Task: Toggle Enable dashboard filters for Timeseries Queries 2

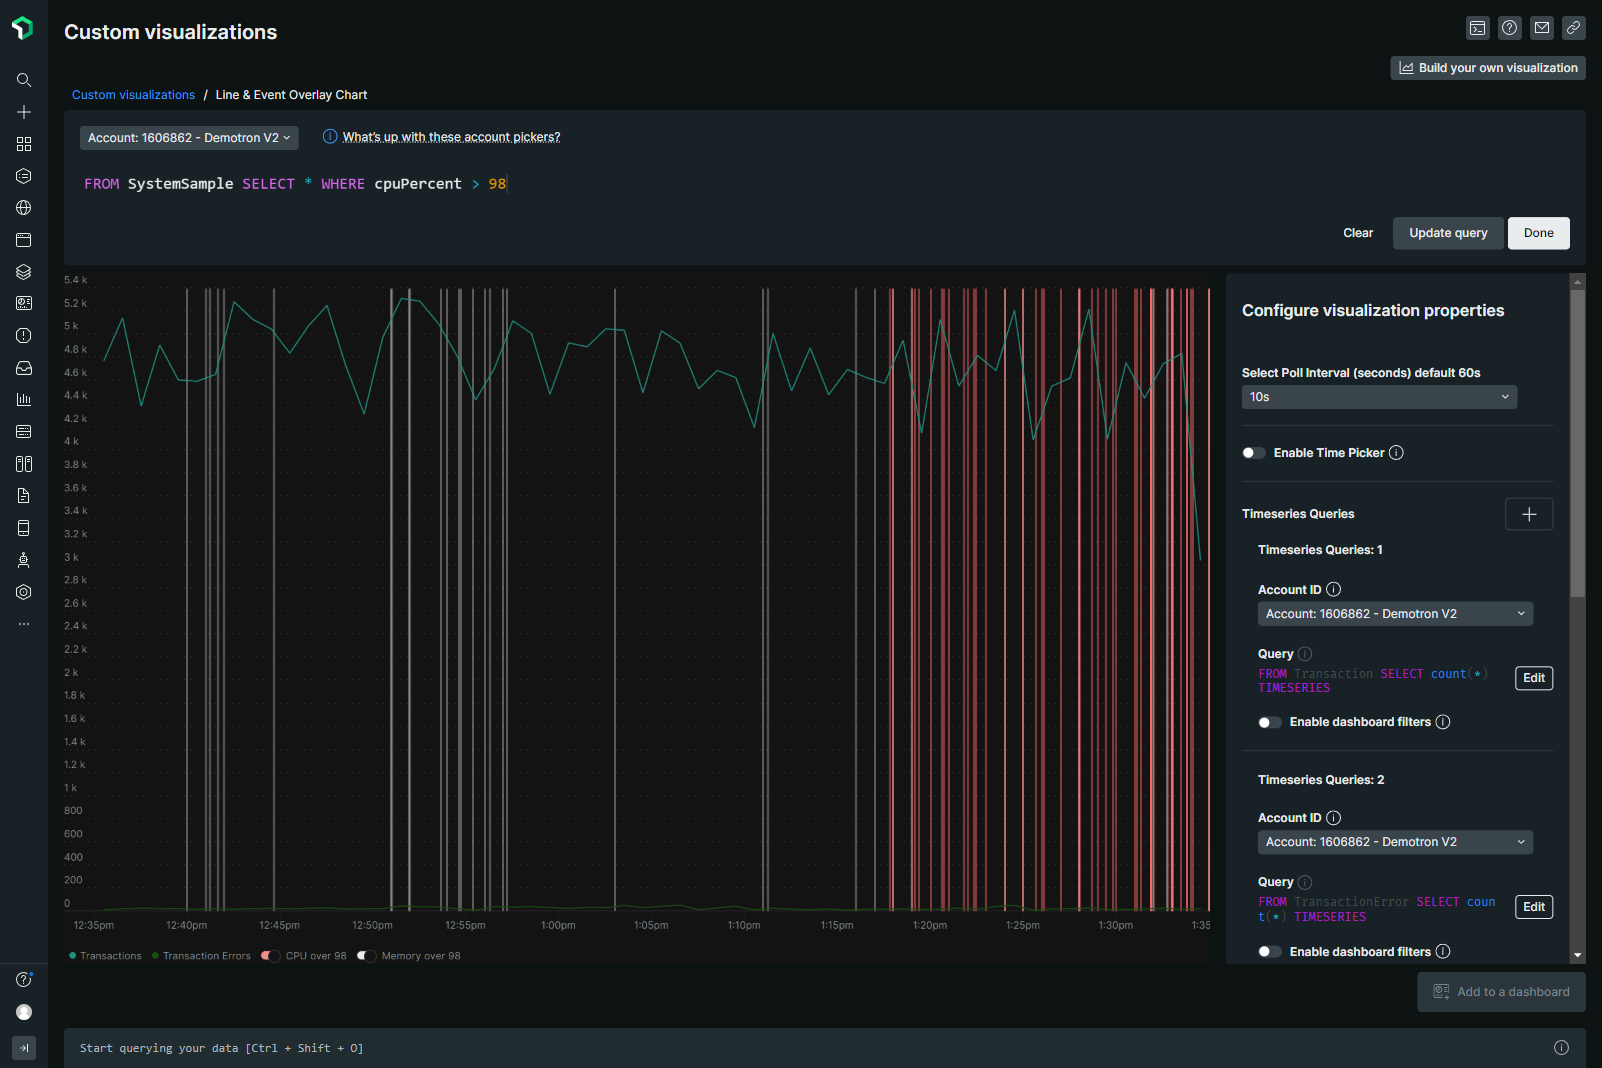Action: click(1270, 952)
